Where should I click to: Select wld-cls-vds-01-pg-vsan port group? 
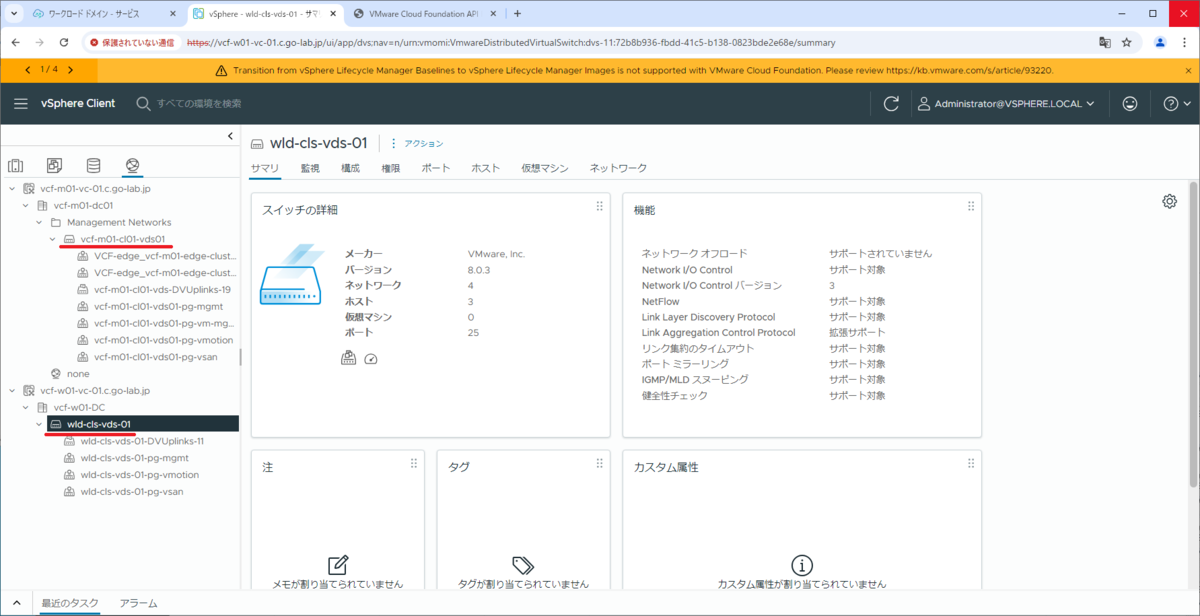pyautogui.click(x=132, y=492)
